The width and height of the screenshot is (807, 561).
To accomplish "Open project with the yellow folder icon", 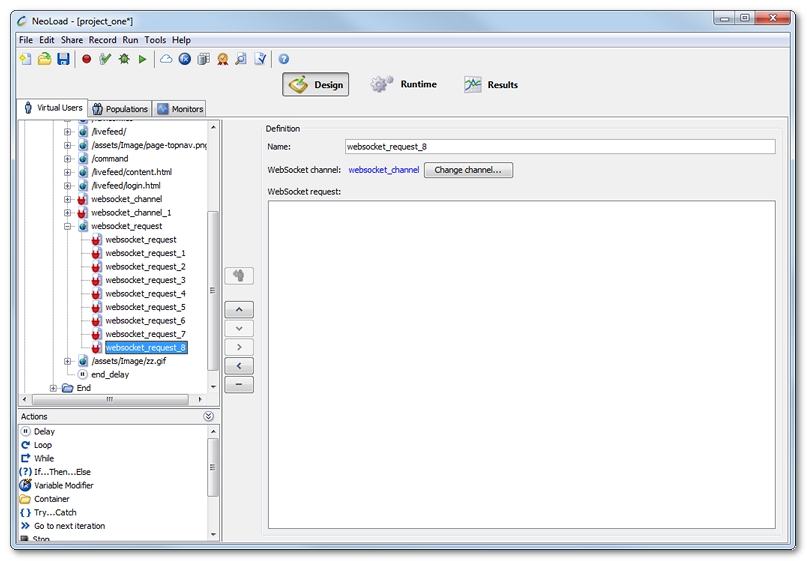I will tap(44, 60).
